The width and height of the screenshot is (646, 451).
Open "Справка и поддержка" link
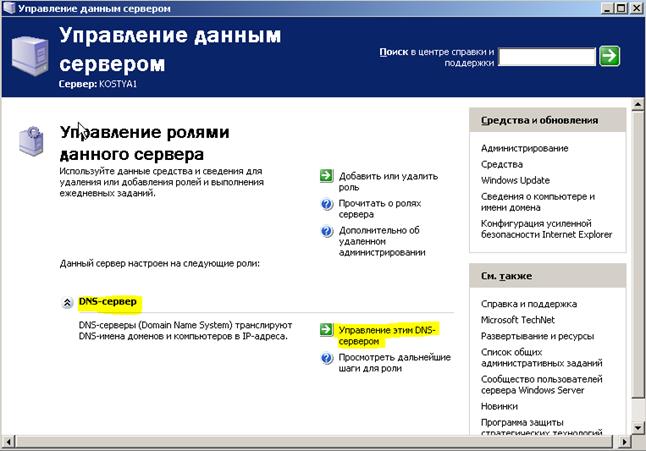pos(529,304)
